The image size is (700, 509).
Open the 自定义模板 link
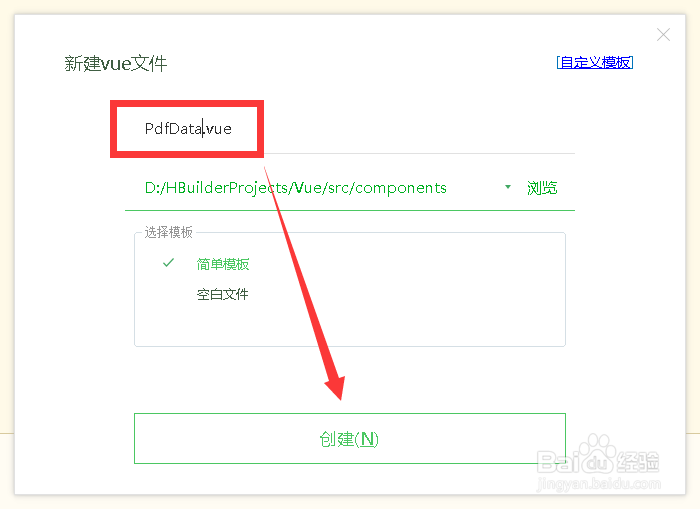pyautogui.click(x=595, y=63)
